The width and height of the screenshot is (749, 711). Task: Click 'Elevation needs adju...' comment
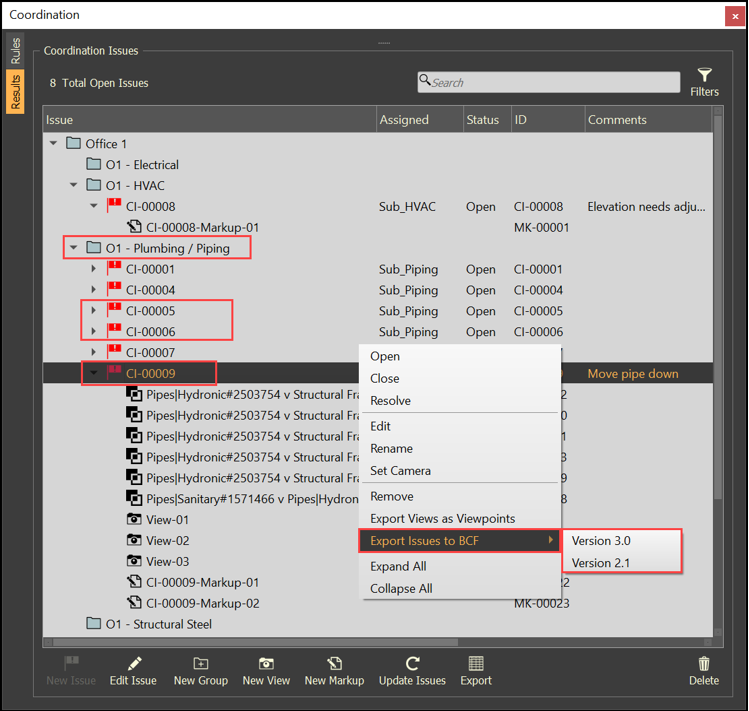(646, 206)
